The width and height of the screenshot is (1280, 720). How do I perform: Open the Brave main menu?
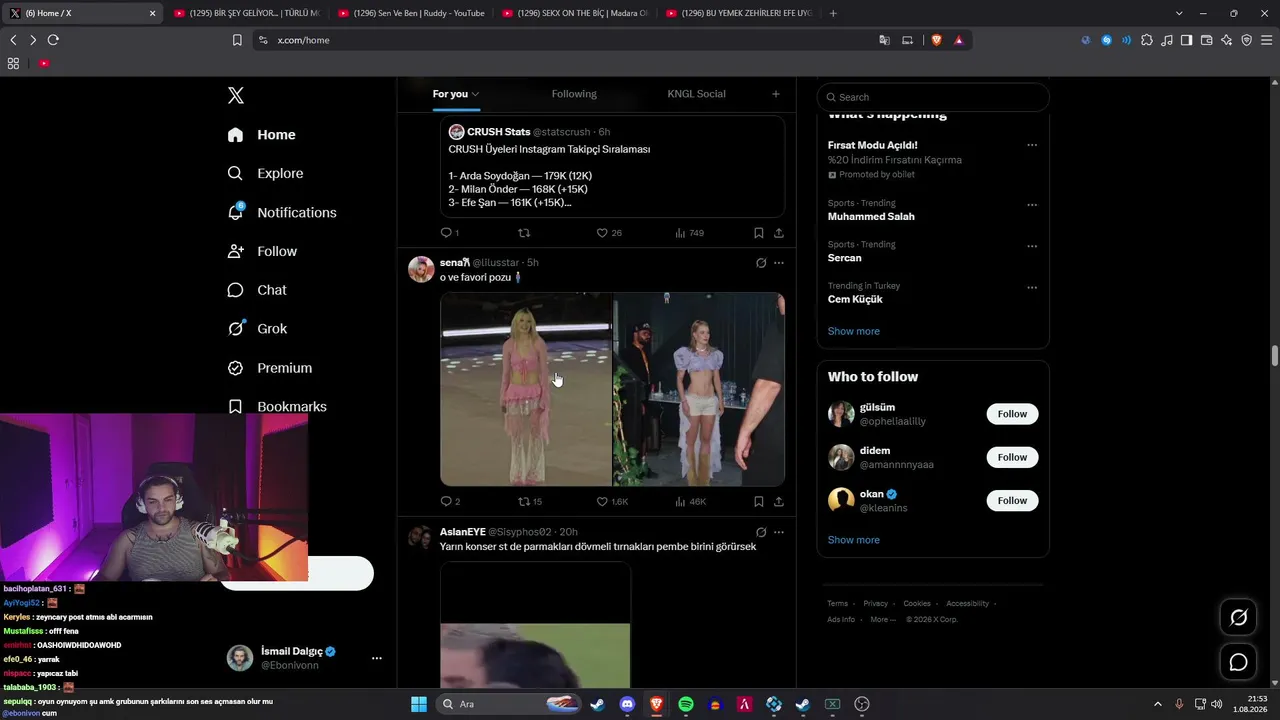[1266, 40]
